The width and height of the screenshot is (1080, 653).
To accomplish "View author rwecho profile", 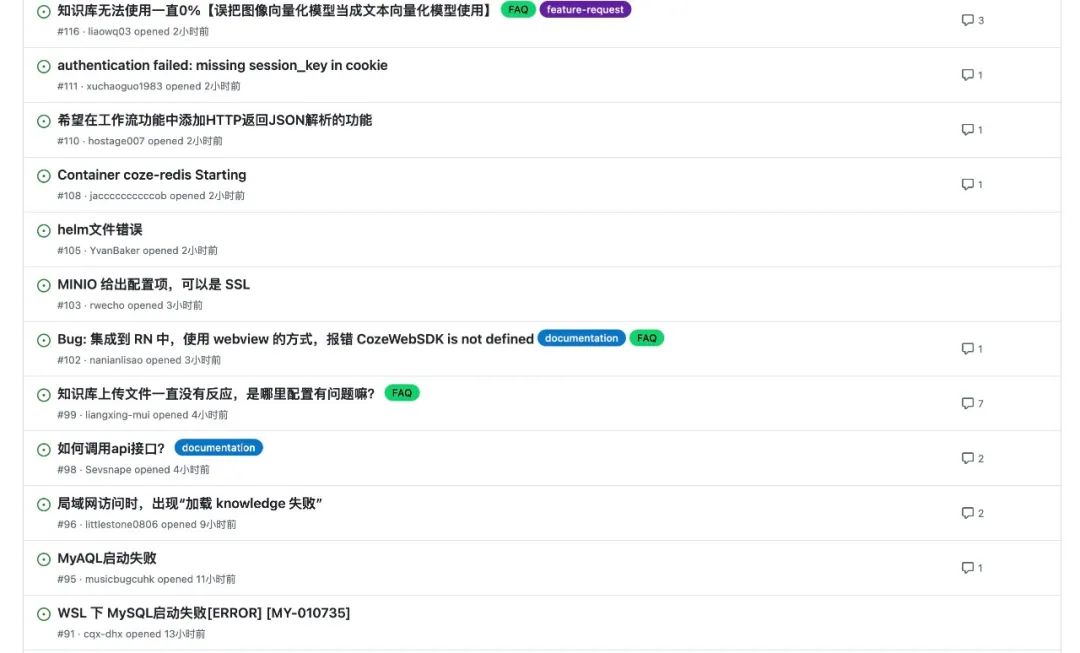I will (x=107, y=305).
